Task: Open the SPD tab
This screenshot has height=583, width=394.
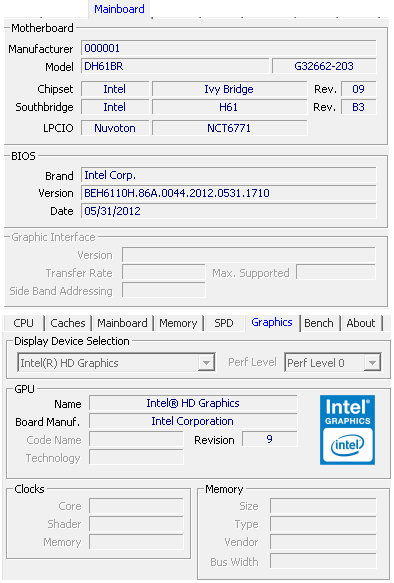Action: point(224,323)
